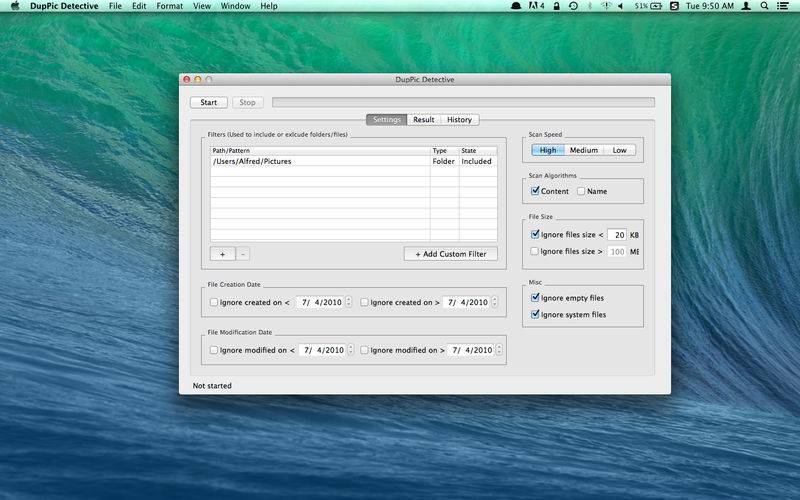800x500 pixels.
Task: Click stepper for Ignore created on < date
Action: pyautogui.click(x=348, y=302)
